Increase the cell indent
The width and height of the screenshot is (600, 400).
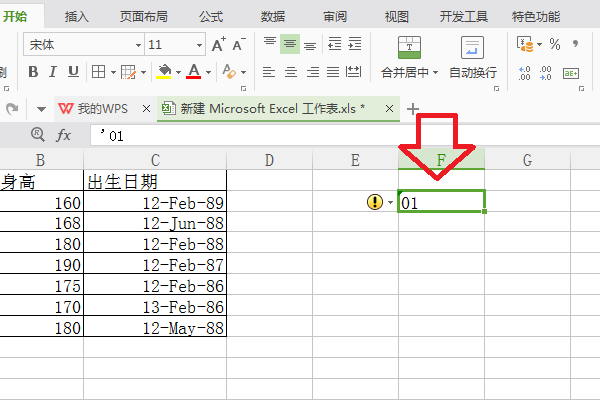[355, 44]
